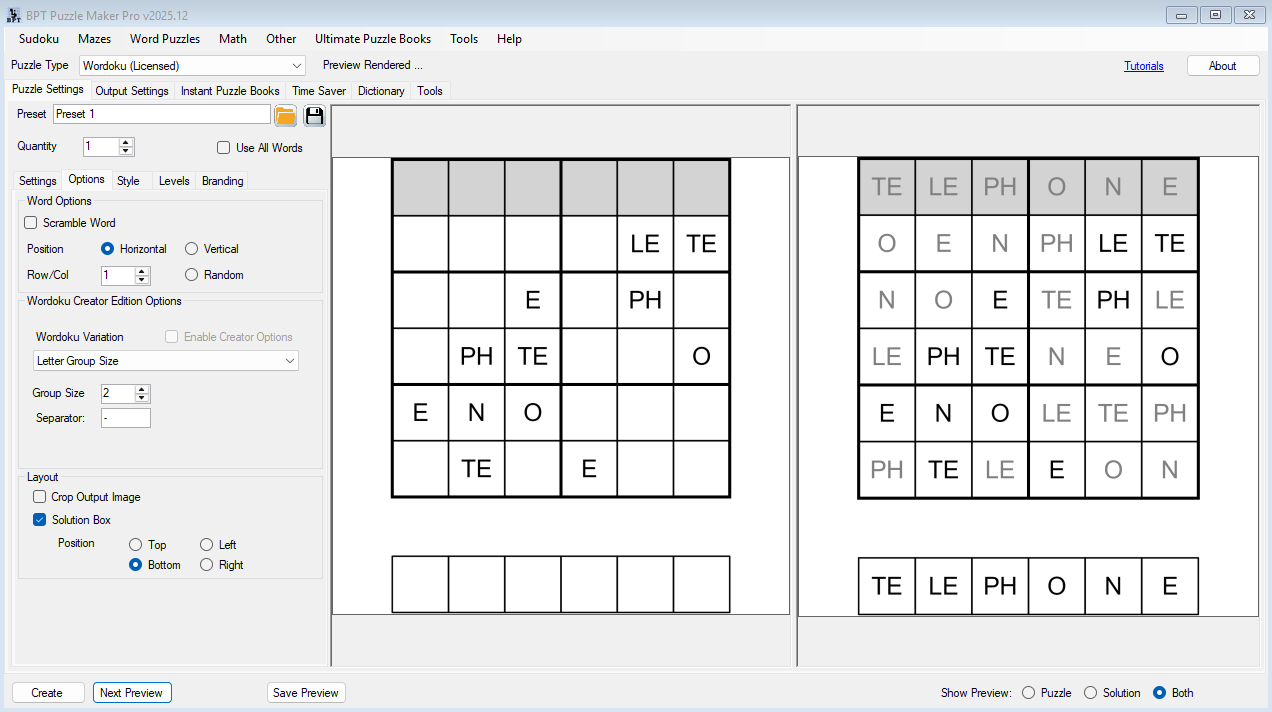Click the Preview Rendered status text

tap(372, 65)
